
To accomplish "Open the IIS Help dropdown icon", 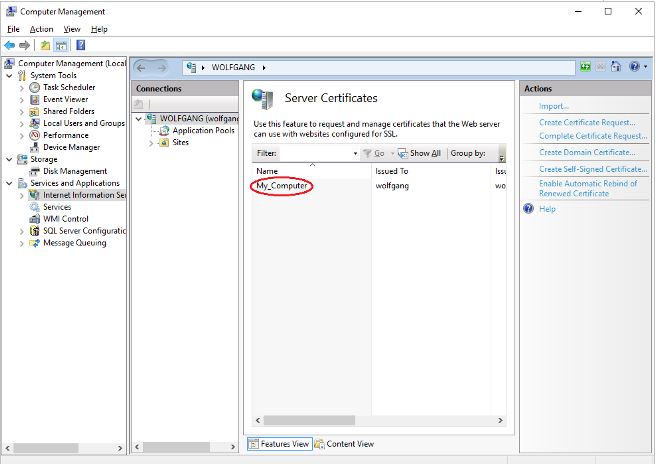I will (x=638, y=67).
